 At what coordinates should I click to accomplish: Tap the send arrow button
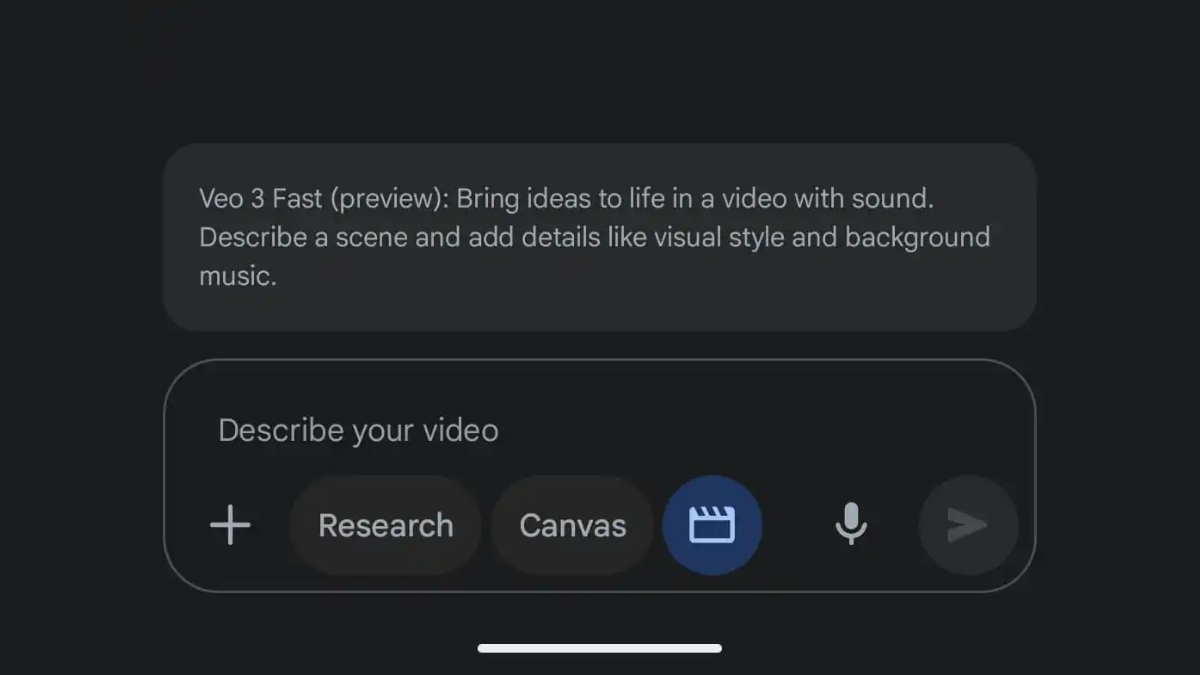pos(968,525)
